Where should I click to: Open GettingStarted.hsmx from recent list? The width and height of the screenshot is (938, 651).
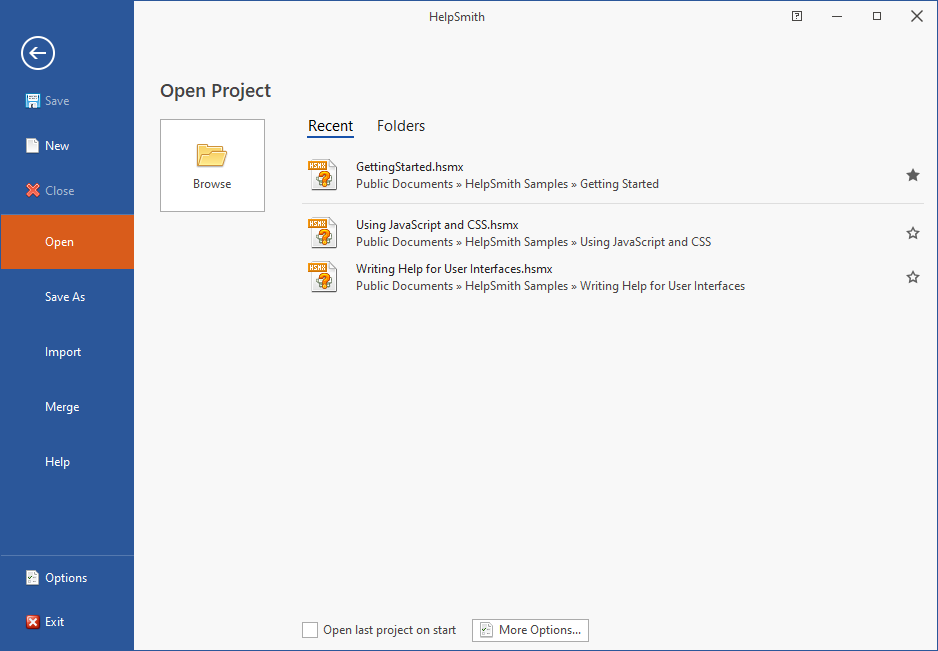[x=410, y=167]
